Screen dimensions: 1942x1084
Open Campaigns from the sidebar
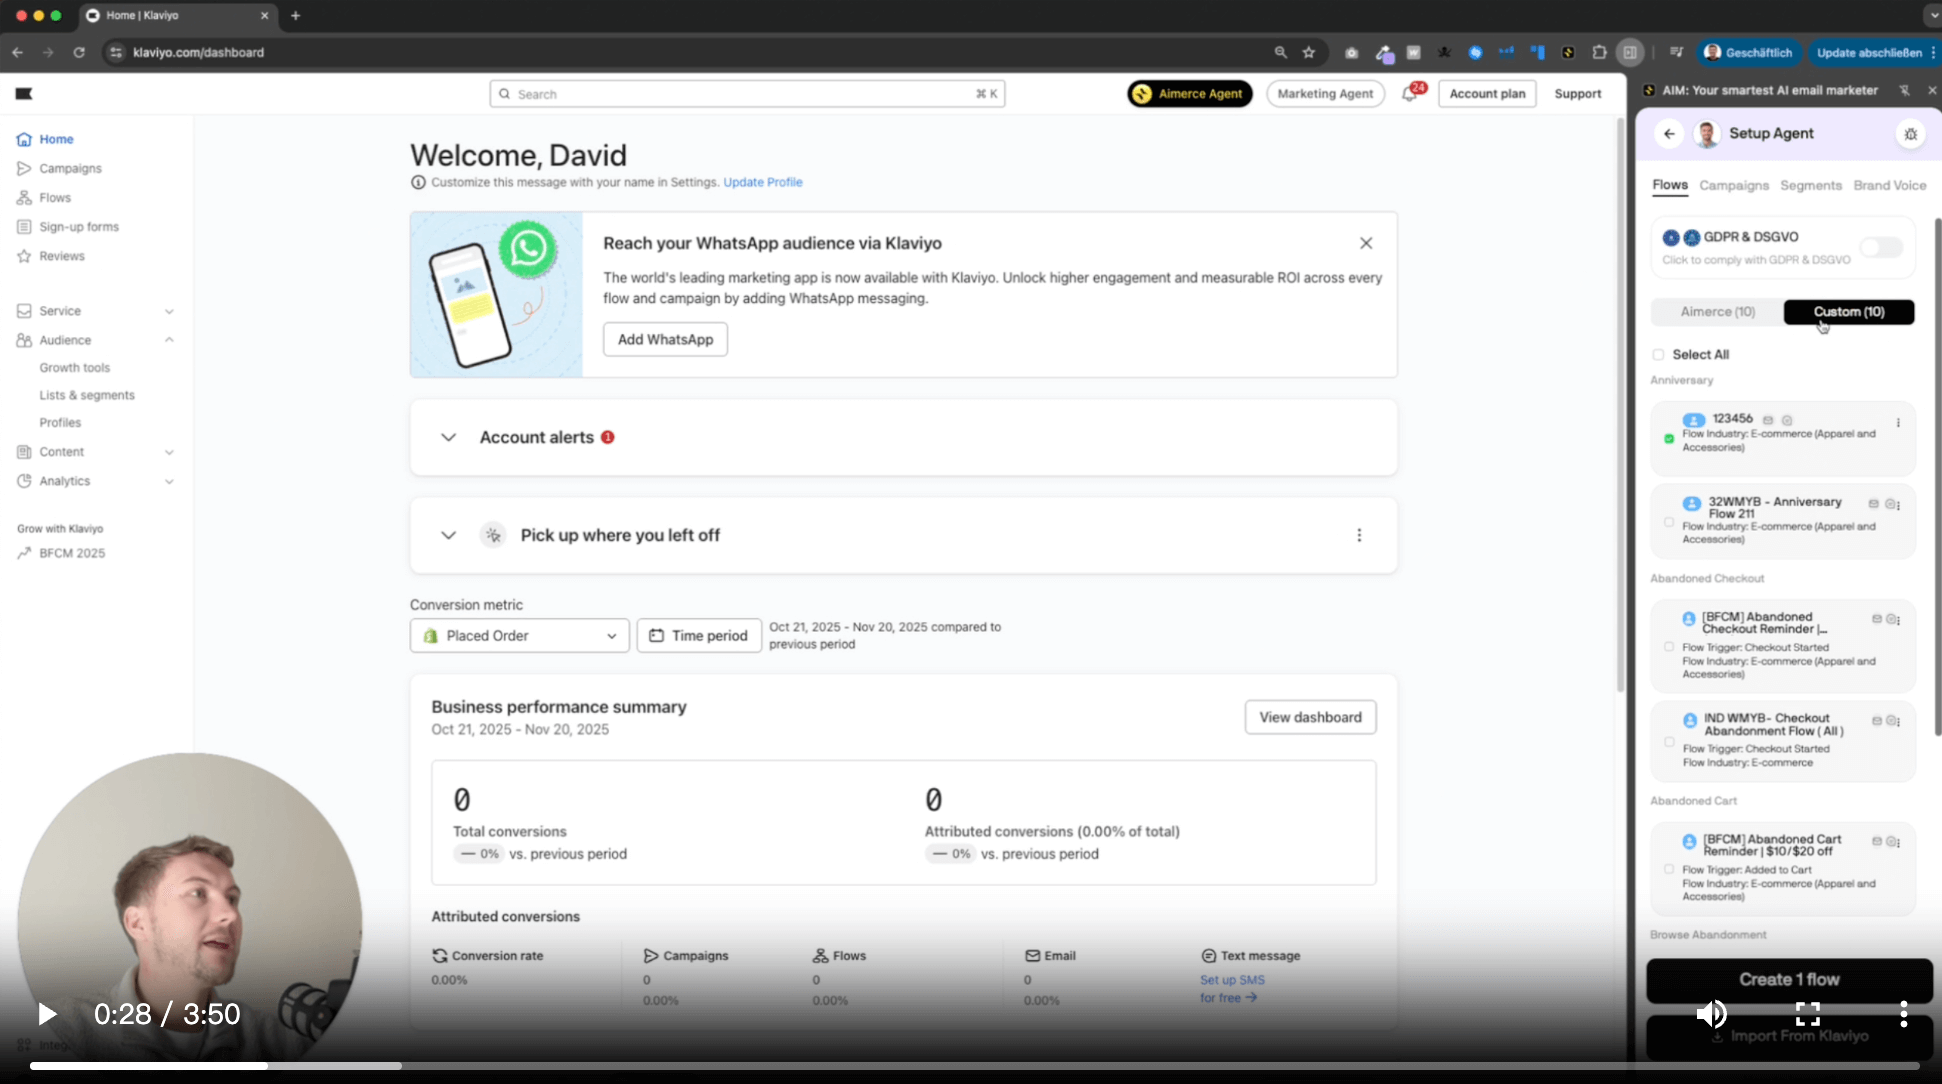tap(69, 168)
